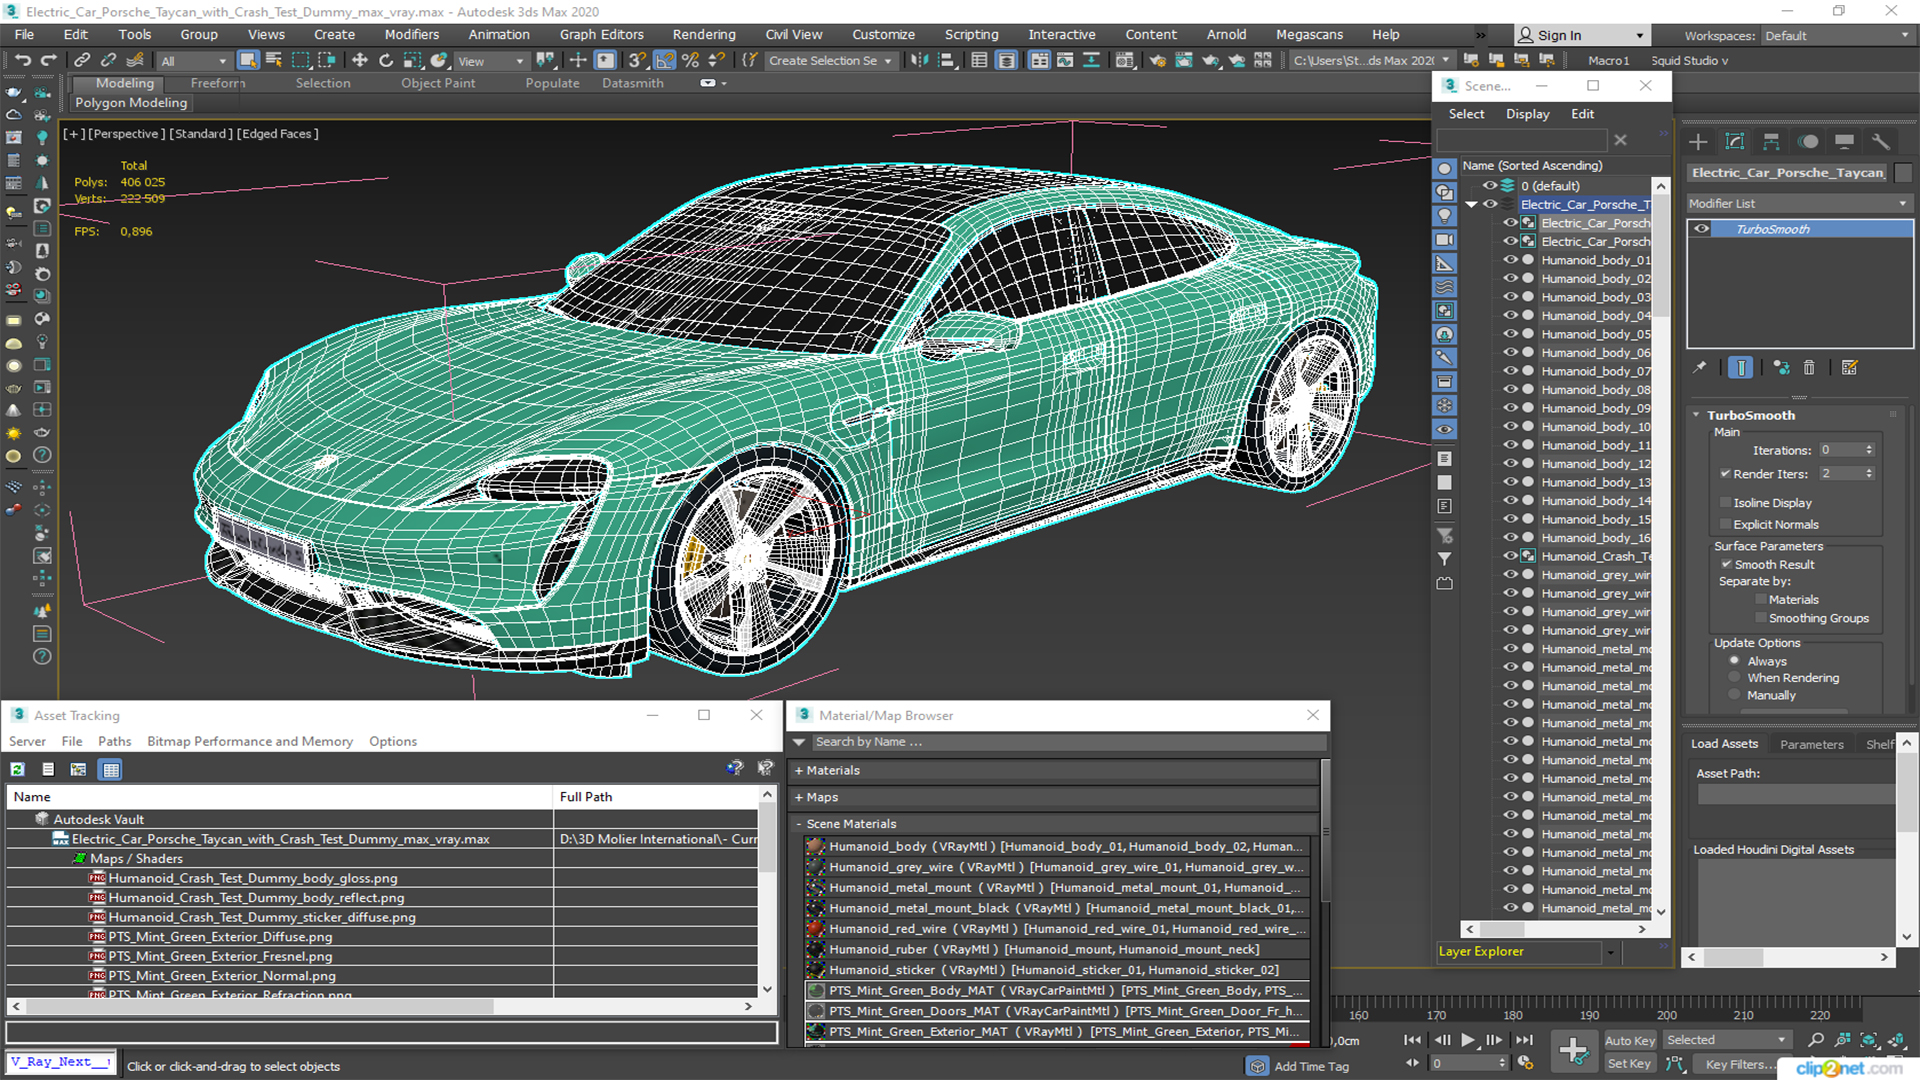Activate the Select and Scale tool

(412, 60)
